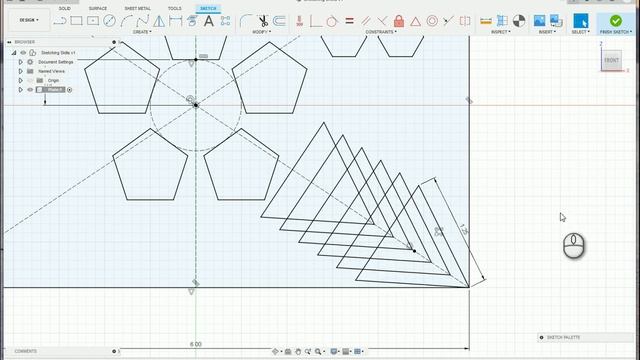Open the INSERT dropdown menu
This screenshot has height=360, width=640.
(x=547, y=32)
